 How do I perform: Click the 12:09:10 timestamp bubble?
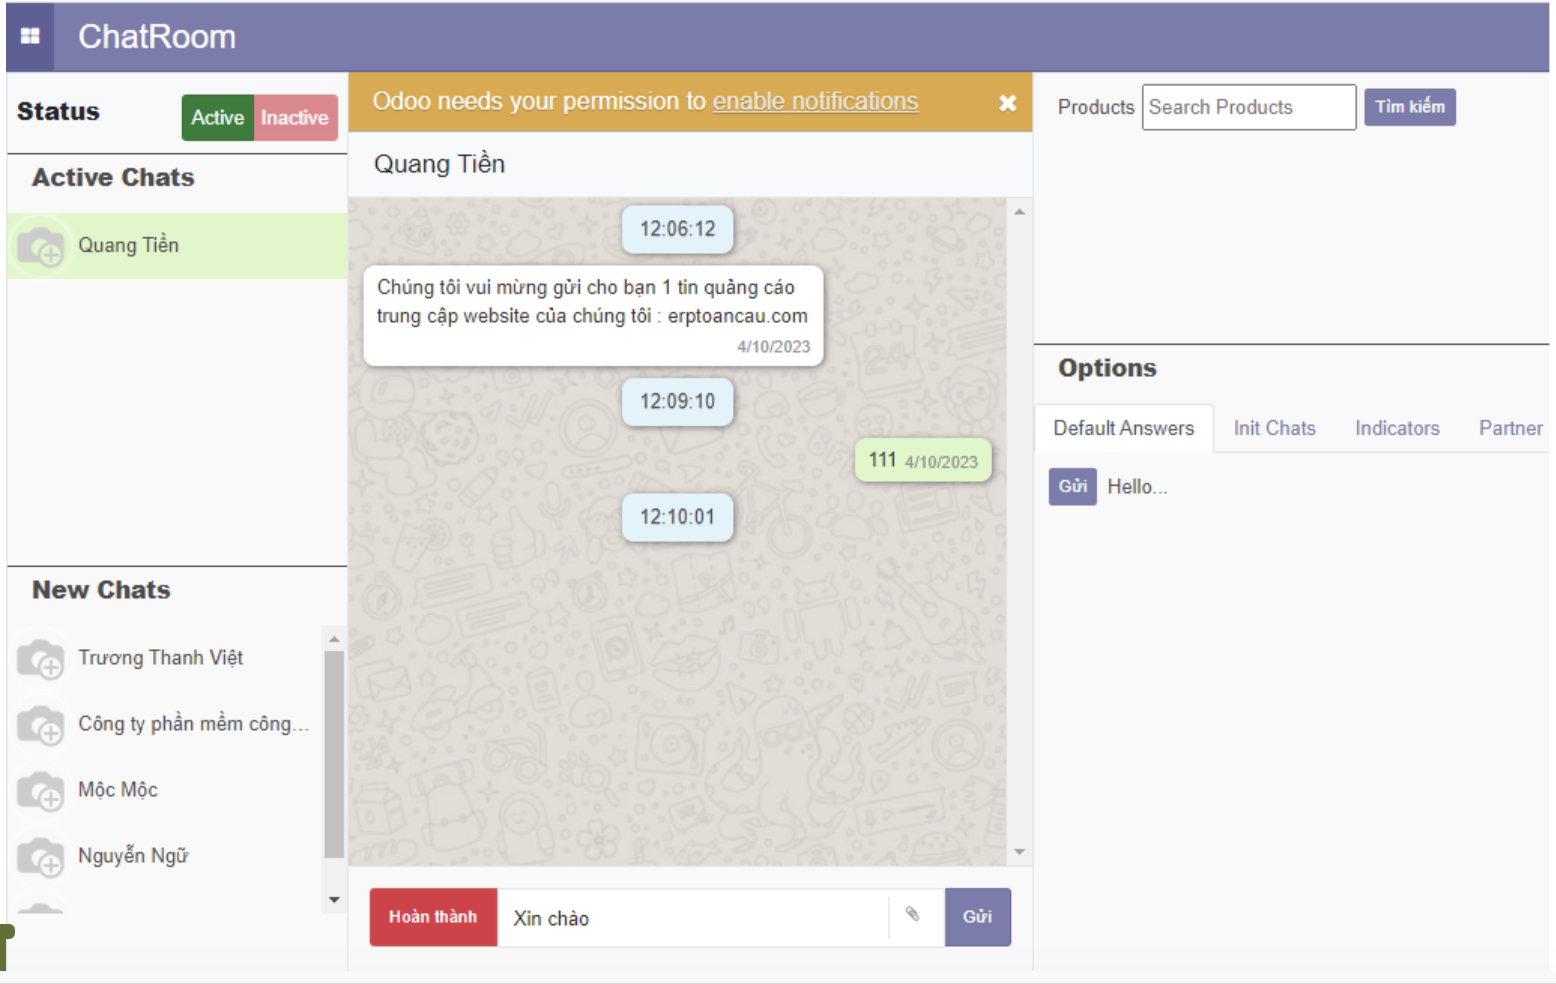tap(678, 402)
